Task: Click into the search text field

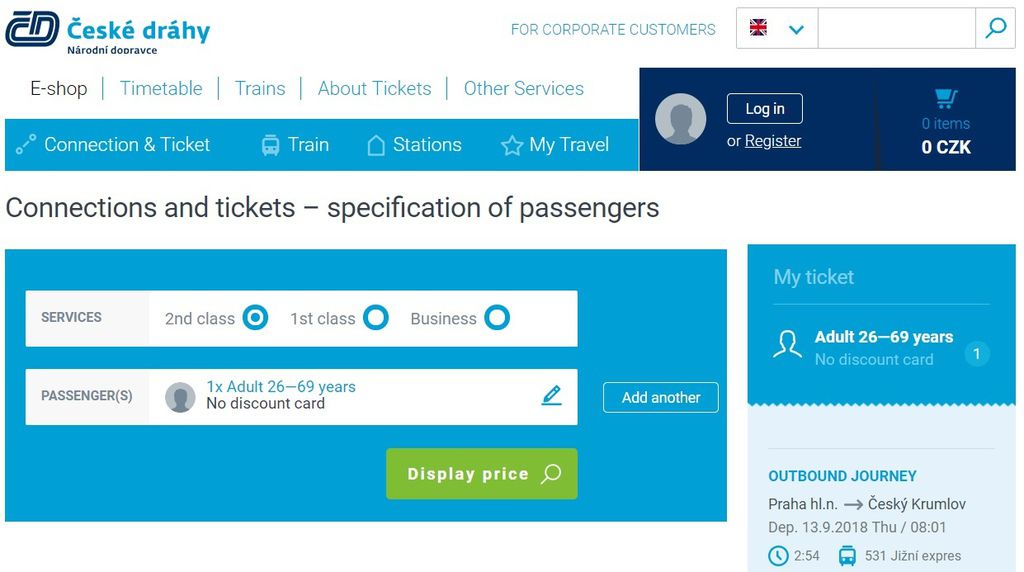Action: [x=896, y=29]
